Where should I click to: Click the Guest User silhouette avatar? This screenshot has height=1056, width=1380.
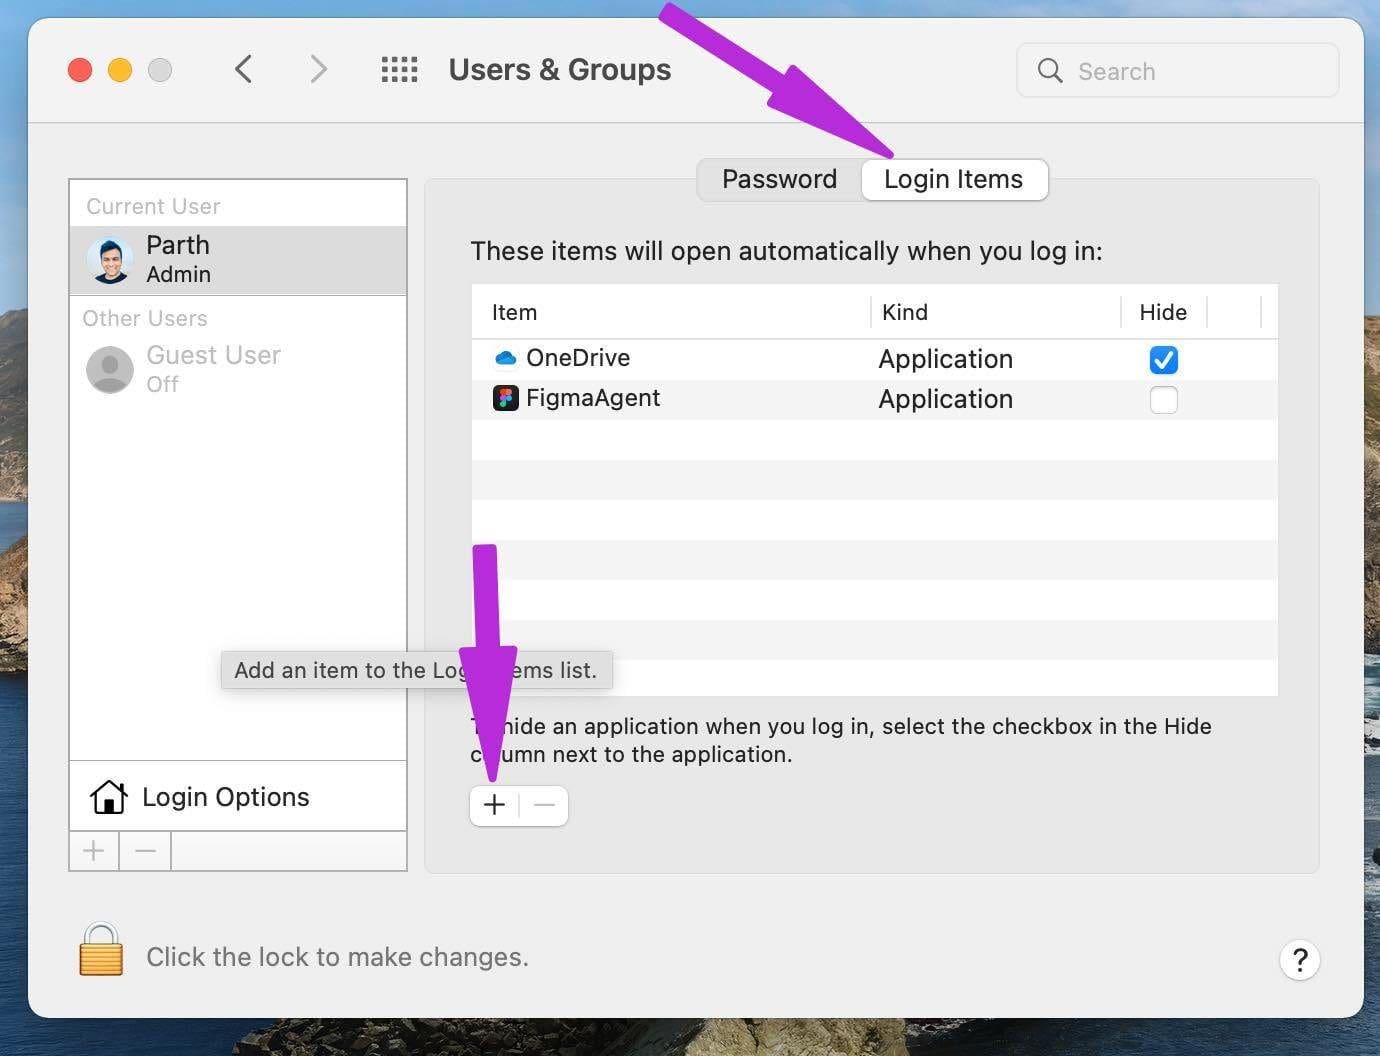point(110,370)
